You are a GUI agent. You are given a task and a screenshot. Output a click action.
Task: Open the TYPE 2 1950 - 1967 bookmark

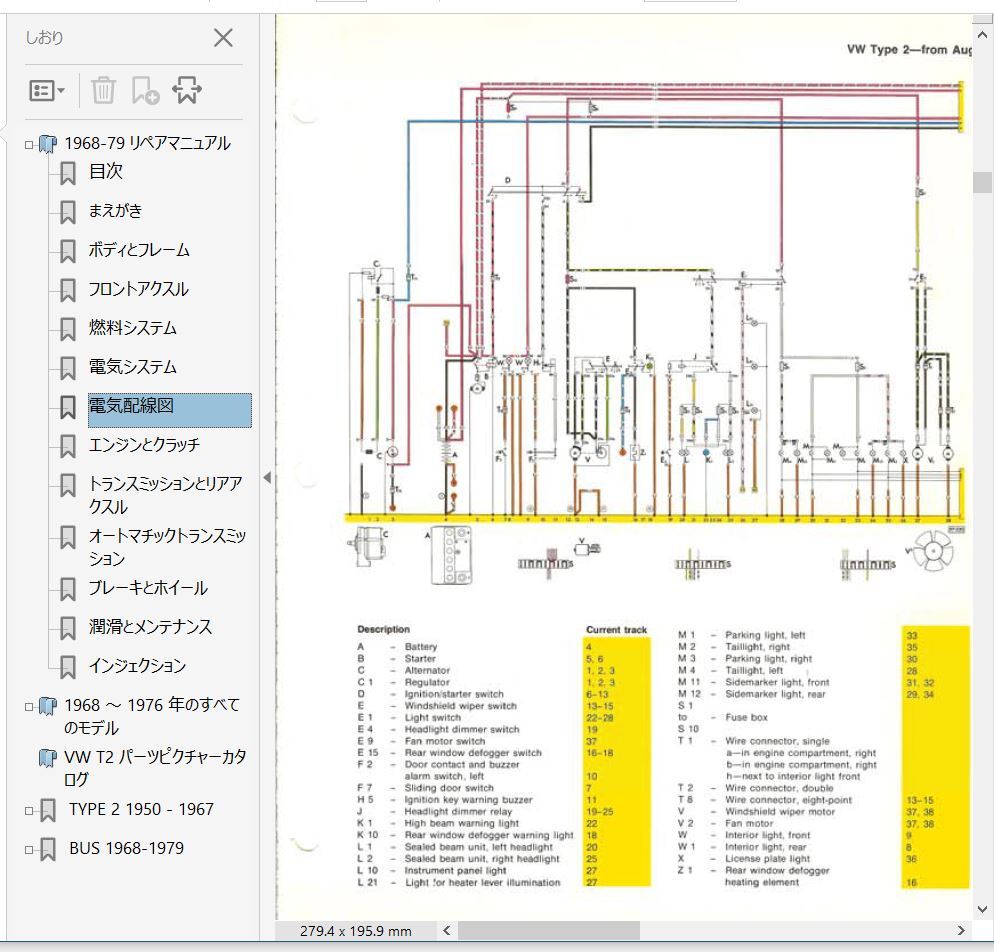(141, 810)
